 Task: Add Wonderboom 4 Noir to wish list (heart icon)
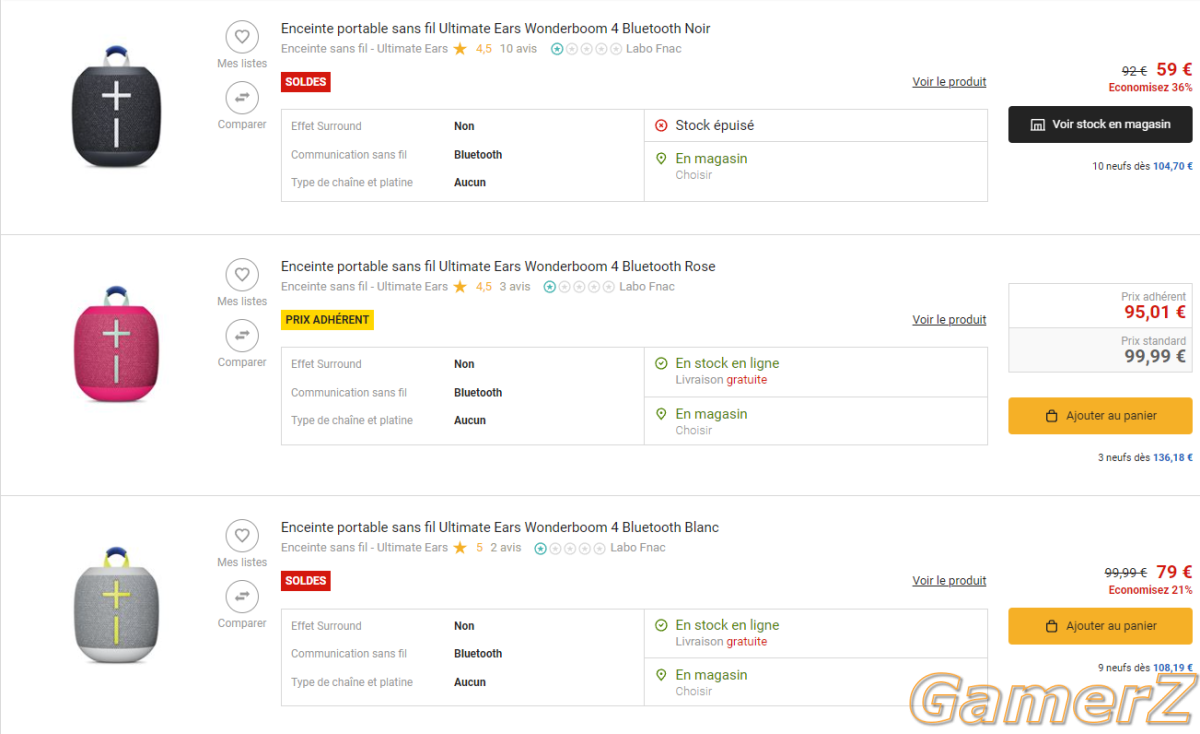[x=241, y=38]
